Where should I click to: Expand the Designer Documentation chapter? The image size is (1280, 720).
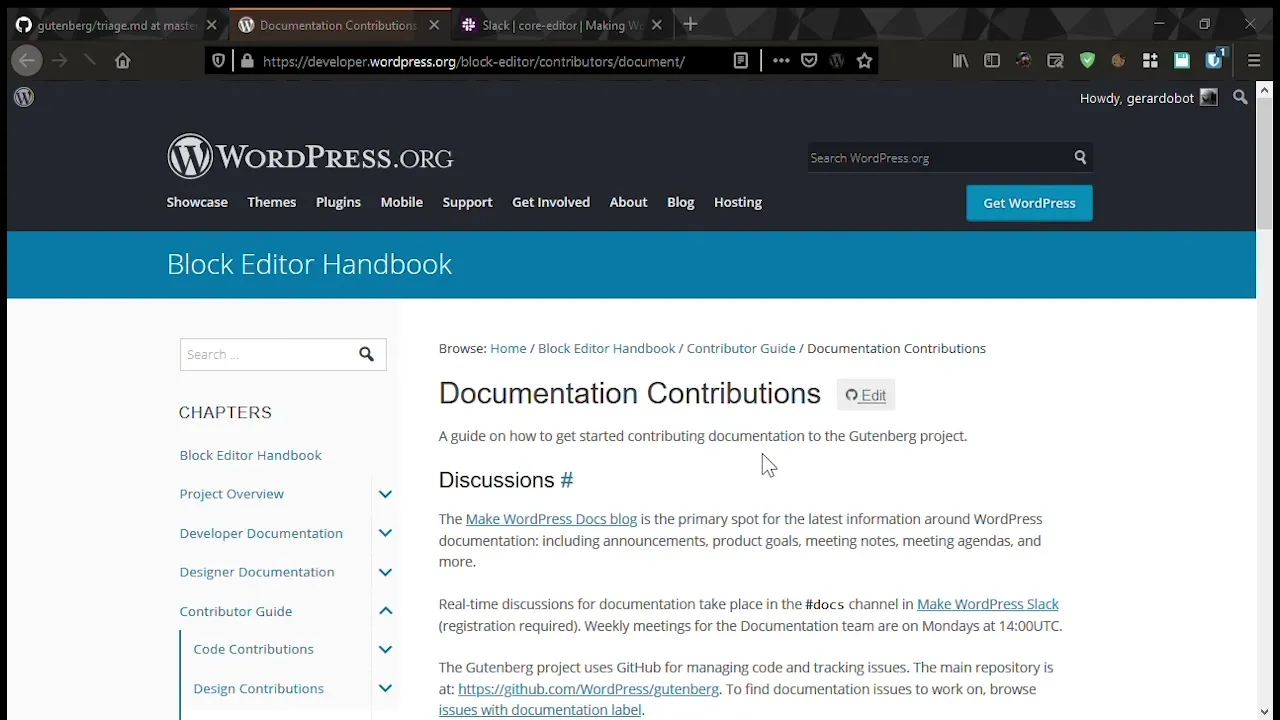[x=385, y=572]
